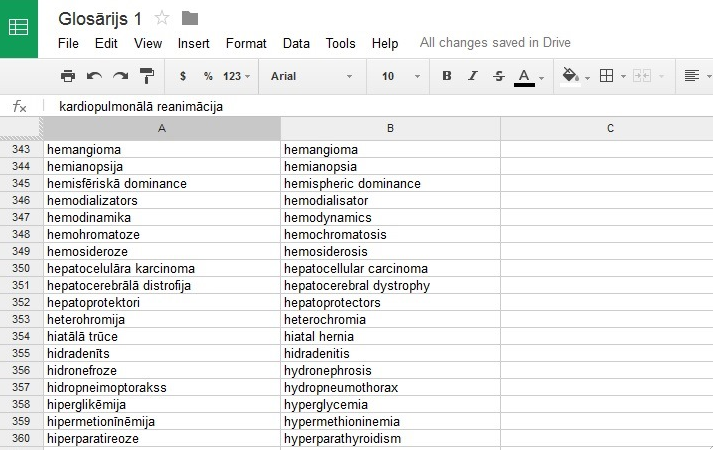Open the Insert menu
This screenshot has height=450, width=713.
(x=194, y=44)
